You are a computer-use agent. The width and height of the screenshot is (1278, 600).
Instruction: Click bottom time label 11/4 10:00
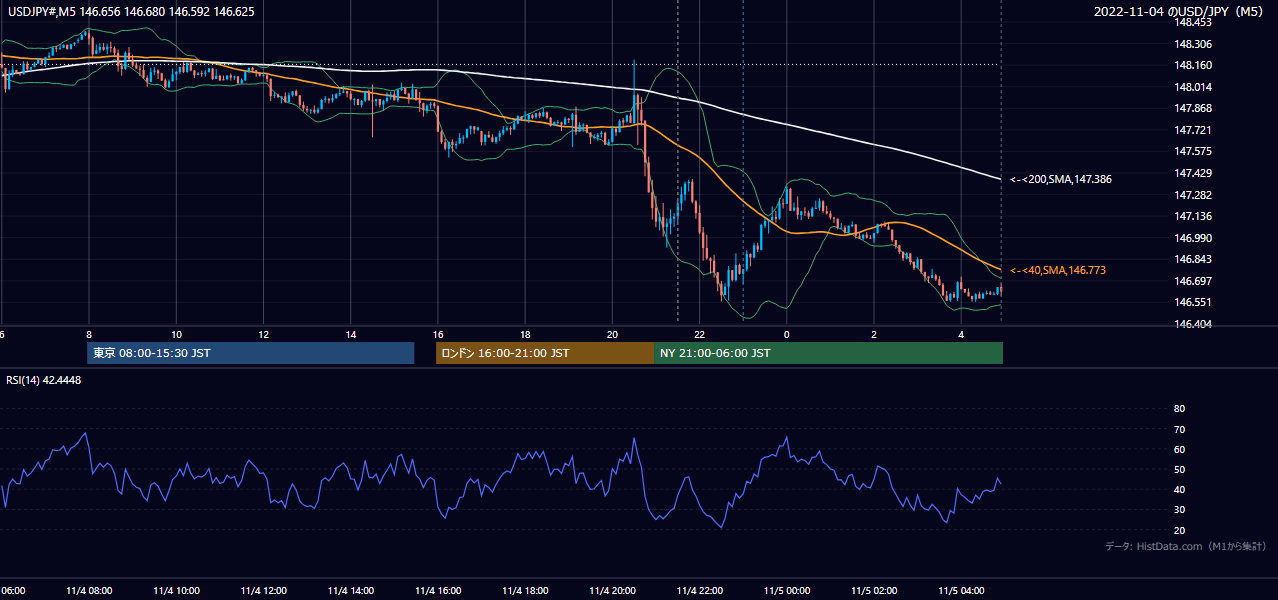point(176,590)
